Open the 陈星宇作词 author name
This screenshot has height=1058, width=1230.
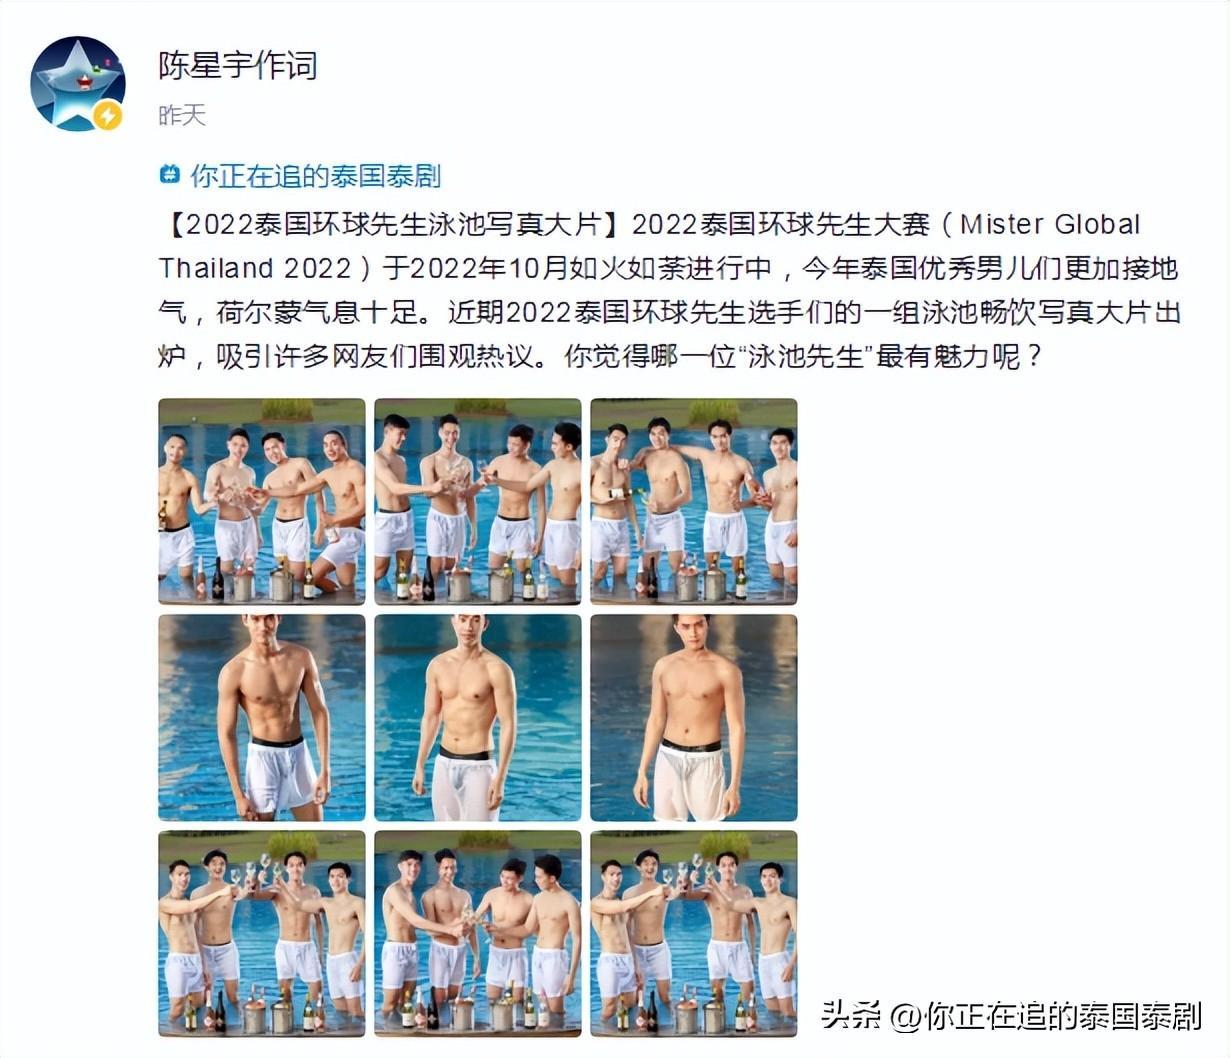coord(238,66)
